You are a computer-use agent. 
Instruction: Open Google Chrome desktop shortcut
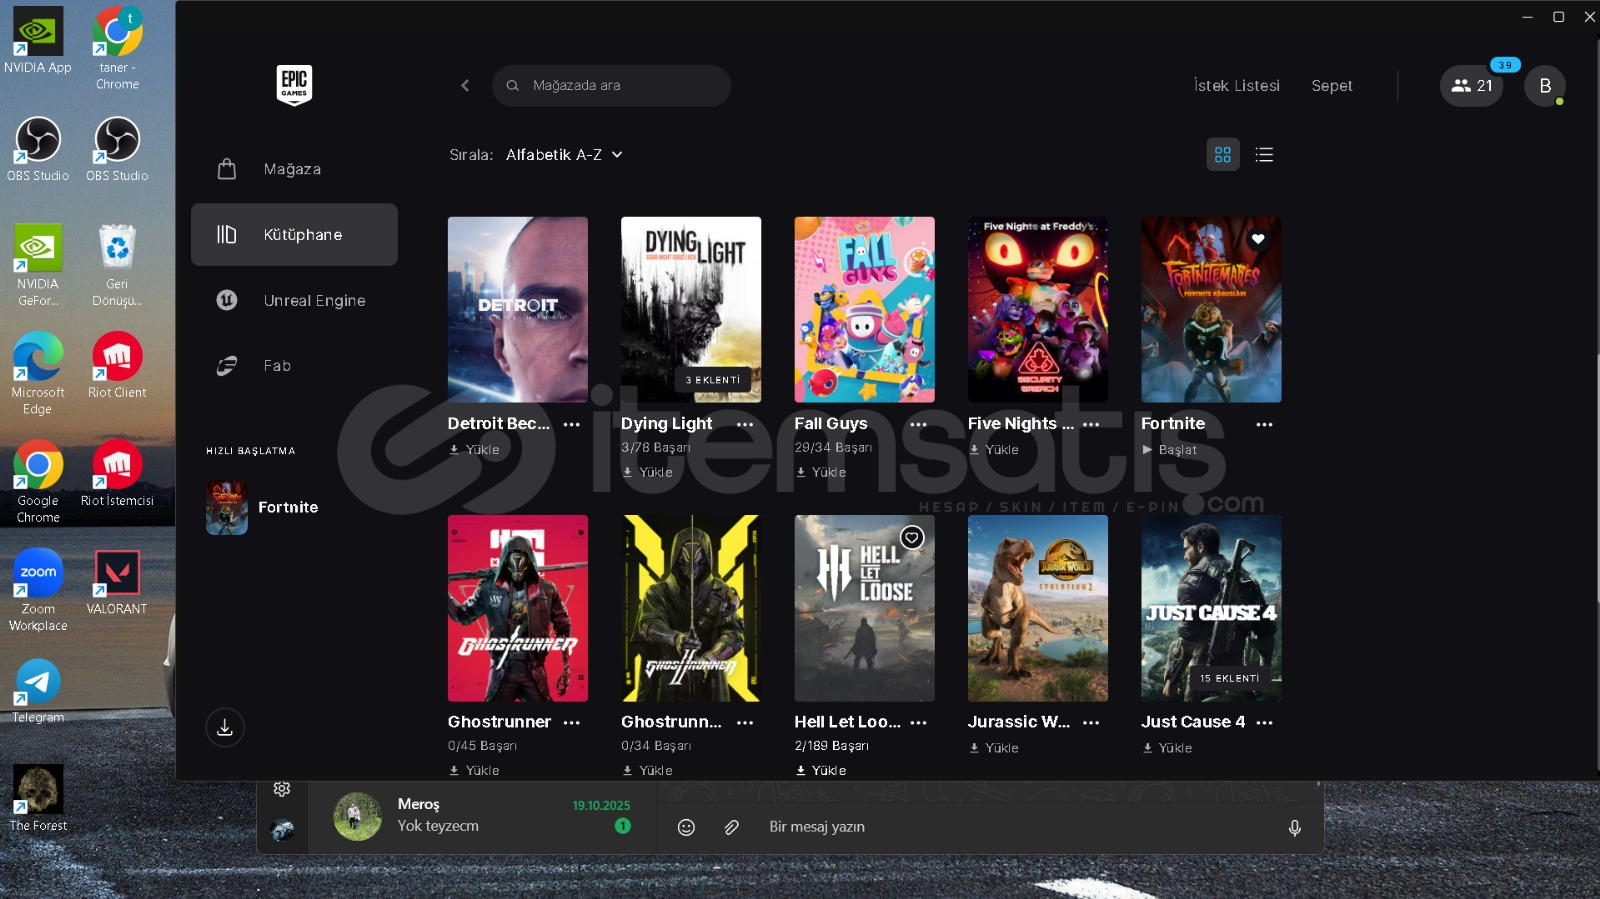pos(38,482)
